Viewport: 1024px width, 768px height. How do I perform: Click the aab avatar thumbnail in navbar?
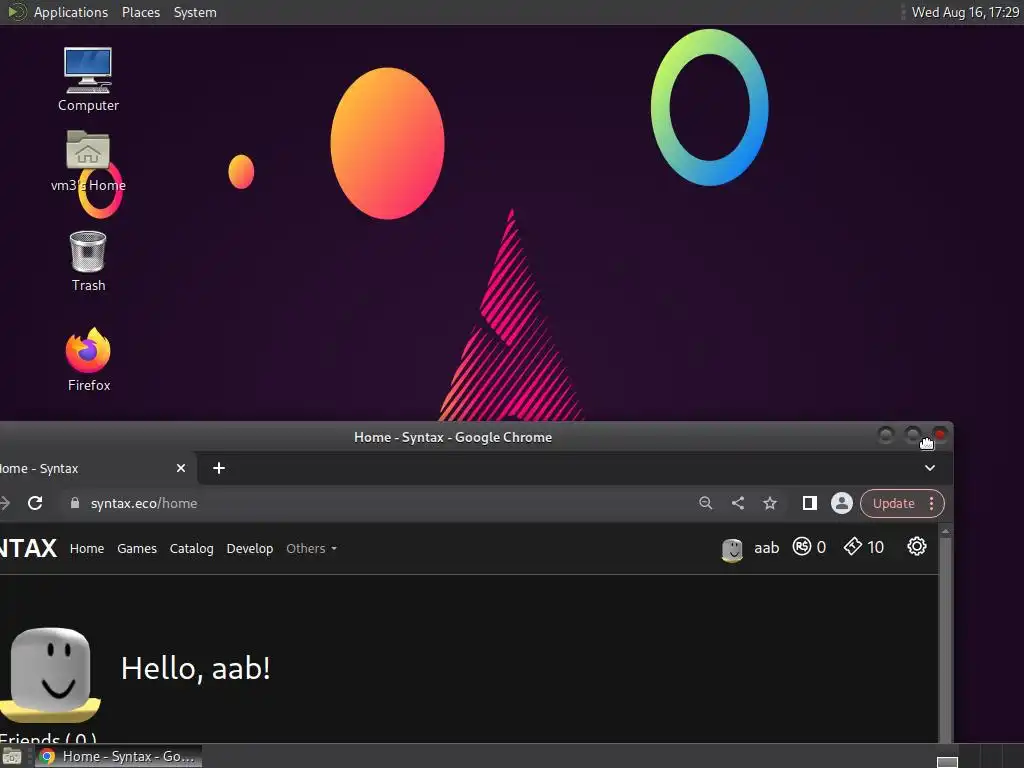coord(732,550)
